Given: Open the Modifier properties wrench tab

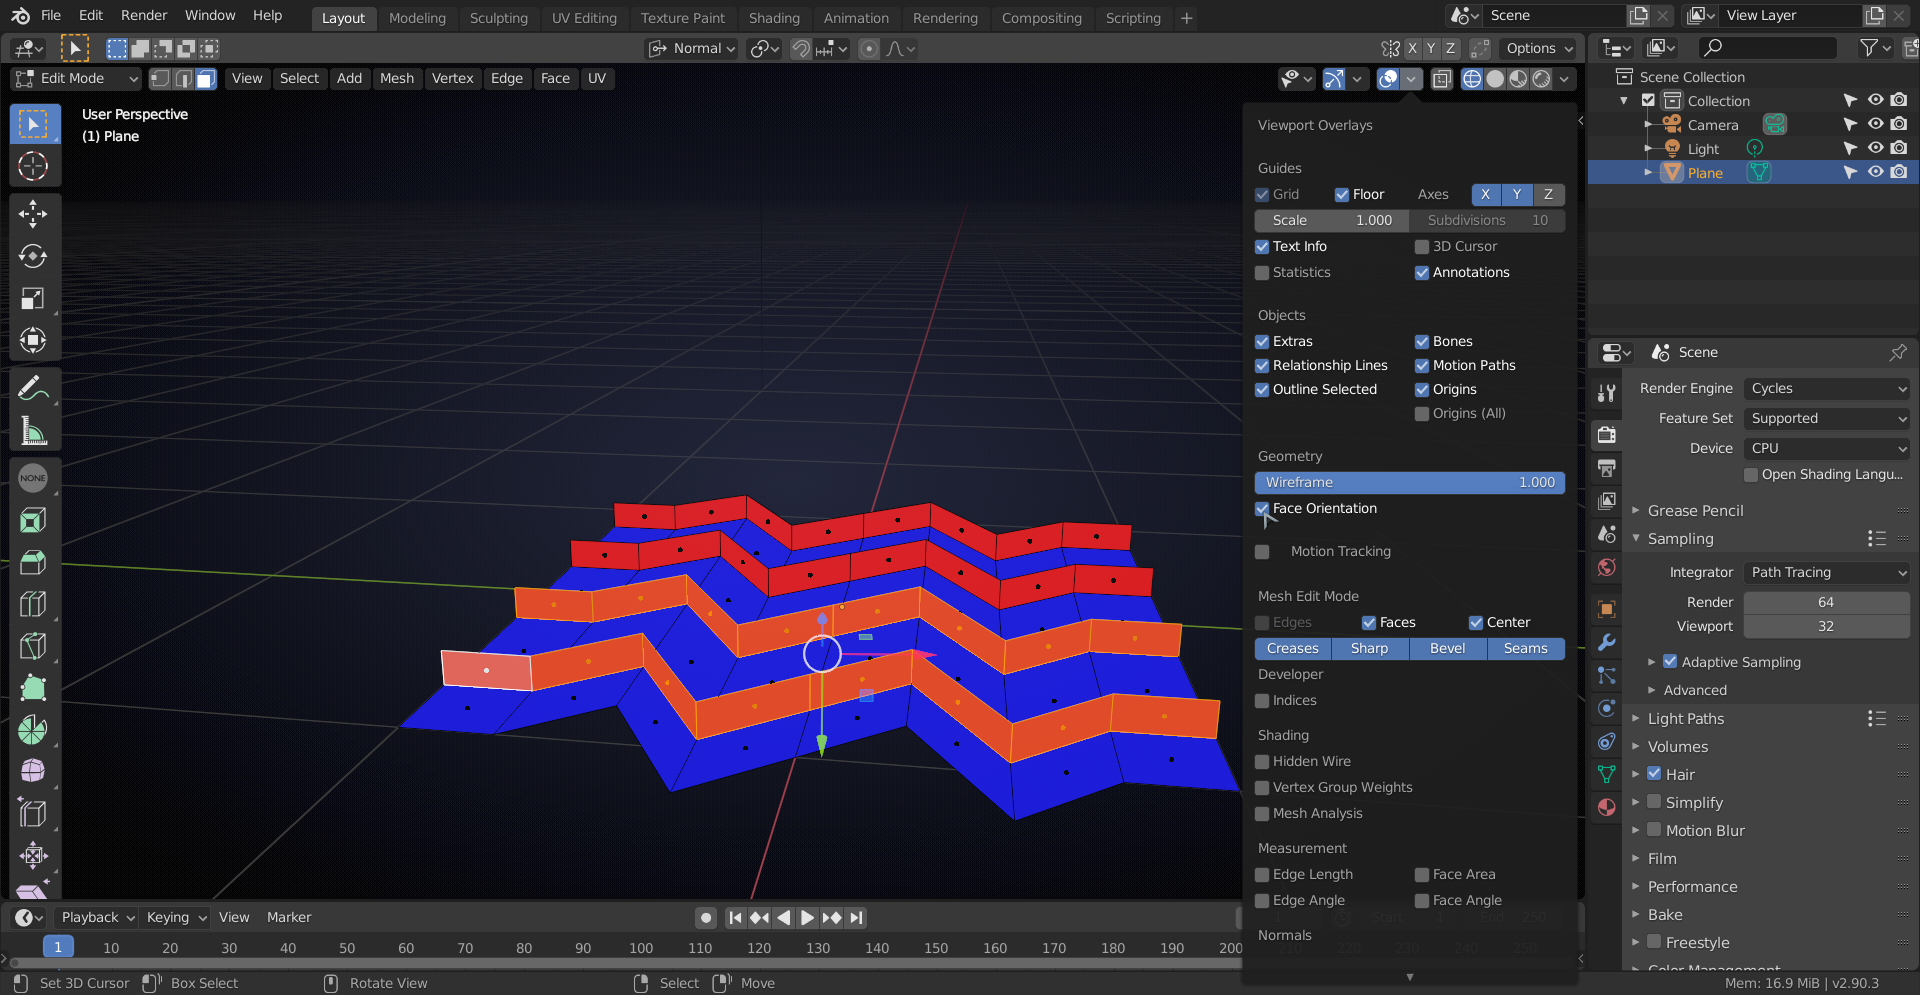Looking at the screenshot, I should (x=1606, y=642).
